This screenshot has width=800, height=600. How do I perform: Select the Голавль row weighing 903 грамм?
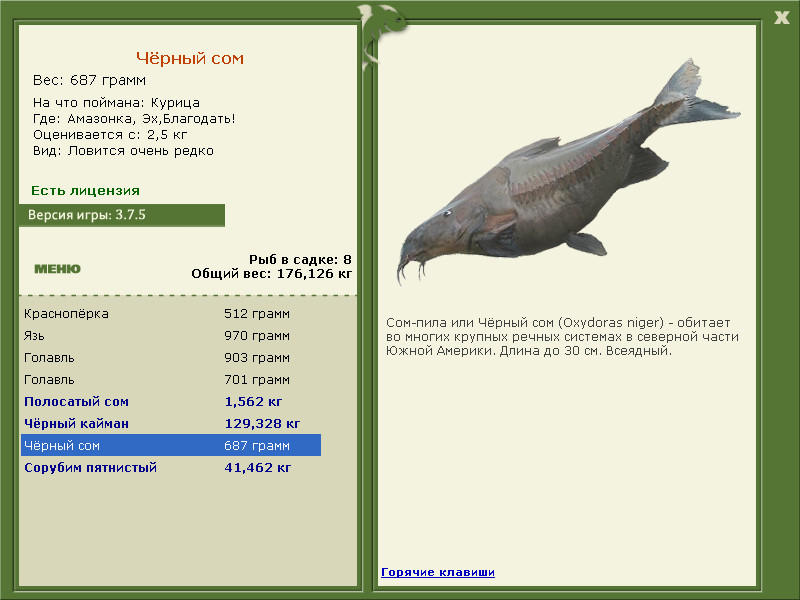pos(171,357)
